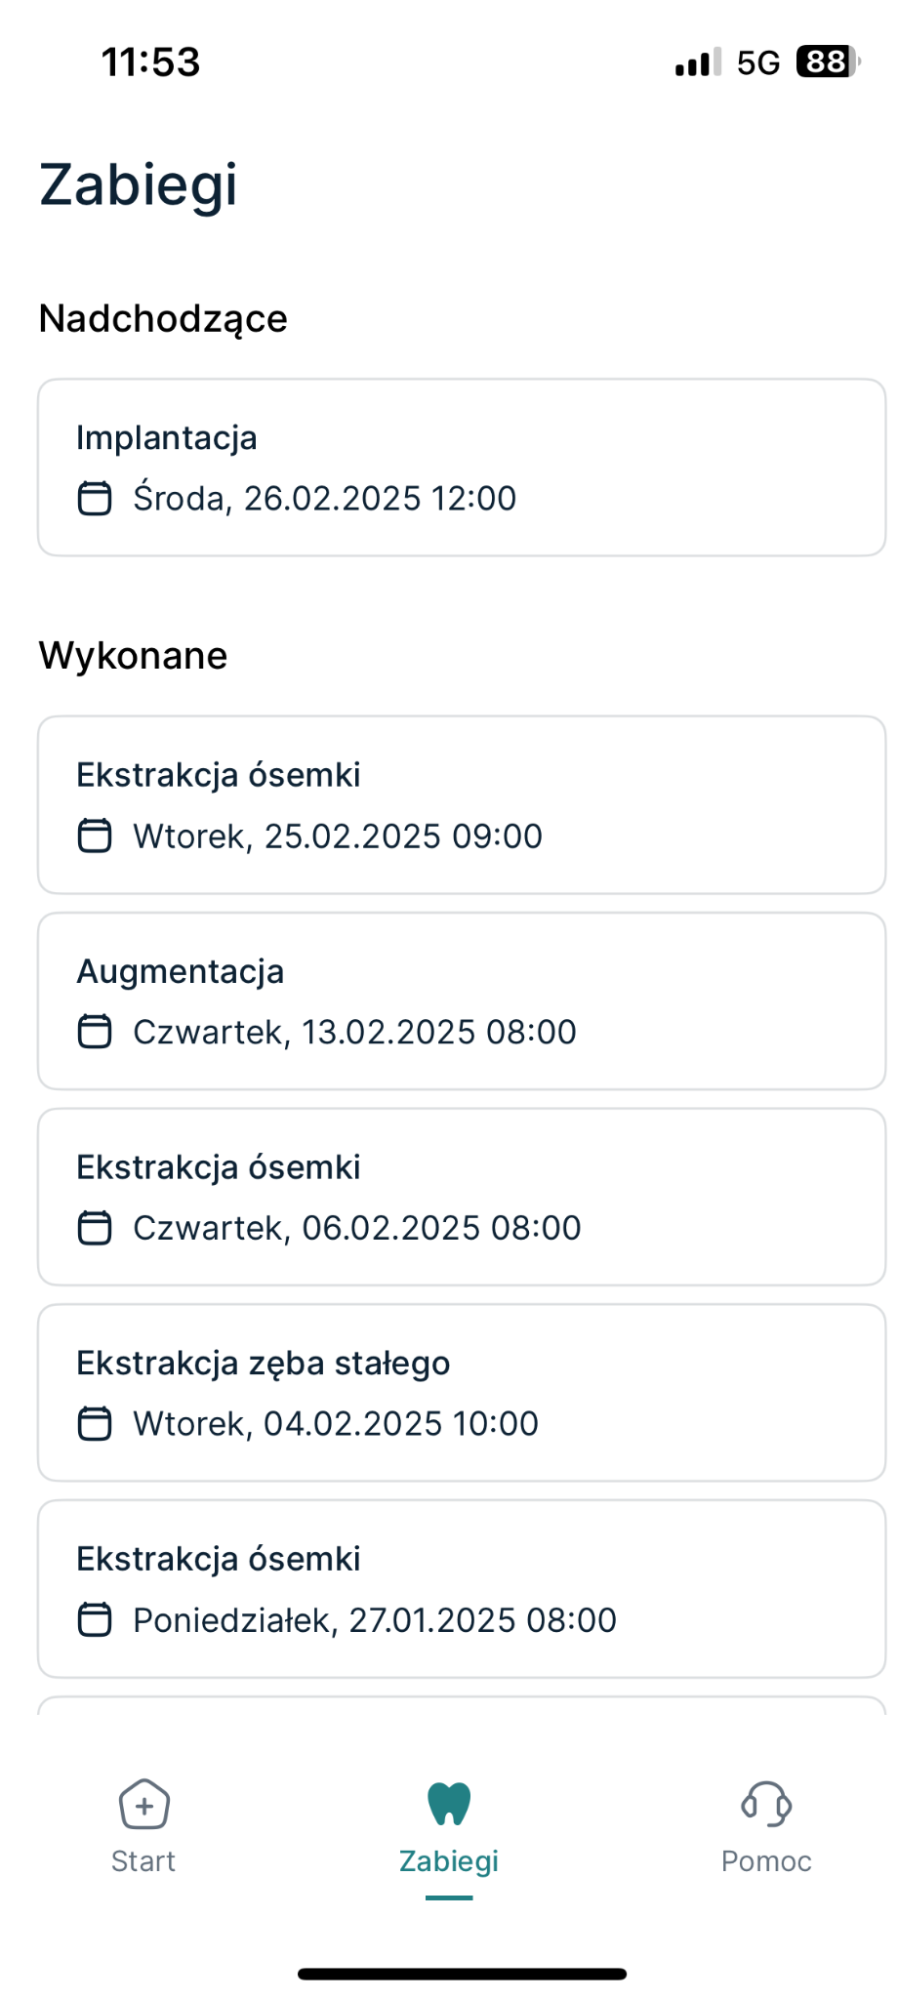Tap calendar icon on Implantacja card
Viewport: 924px width, 1999px height.
pyautogui.click(x=95, y=498)
